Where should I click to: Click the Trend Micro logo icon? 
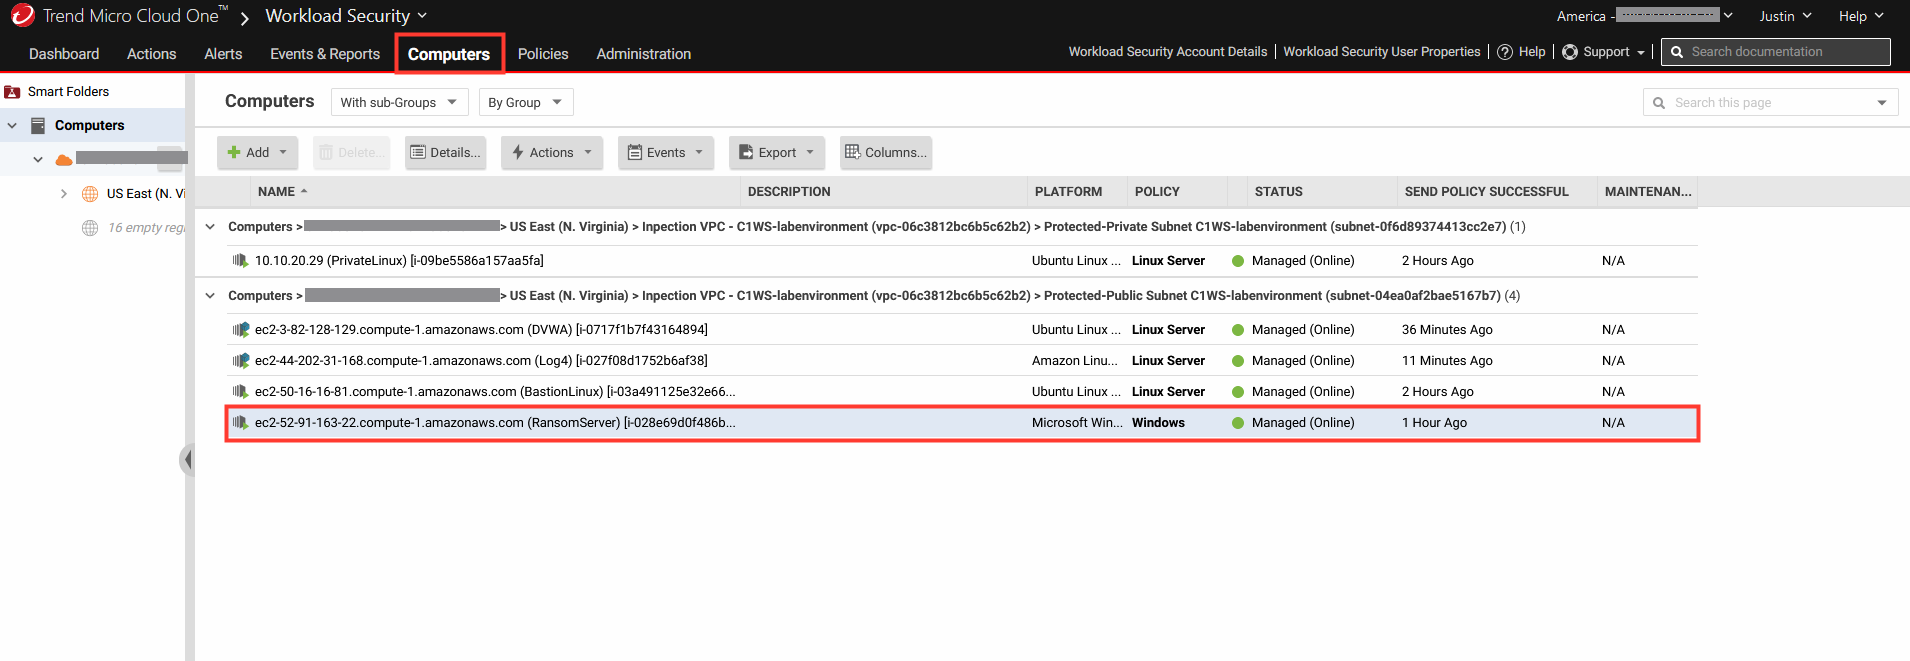[22, 15]
